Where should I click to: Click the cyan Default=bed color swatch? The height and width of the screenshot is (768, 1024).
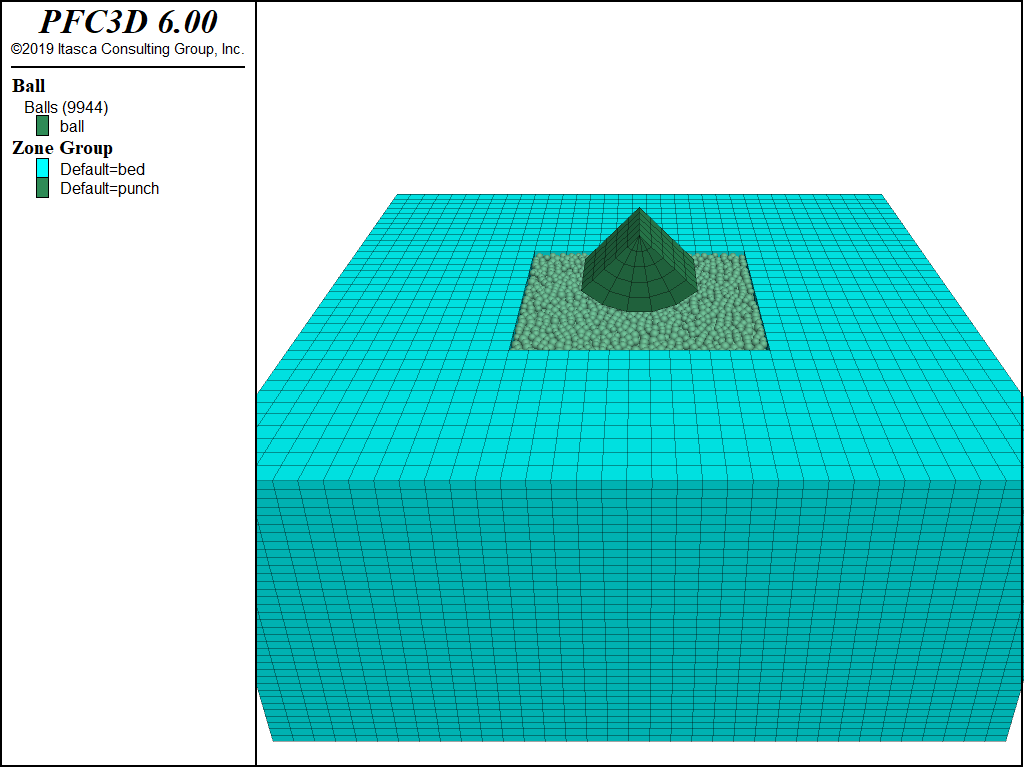point(42,168)
